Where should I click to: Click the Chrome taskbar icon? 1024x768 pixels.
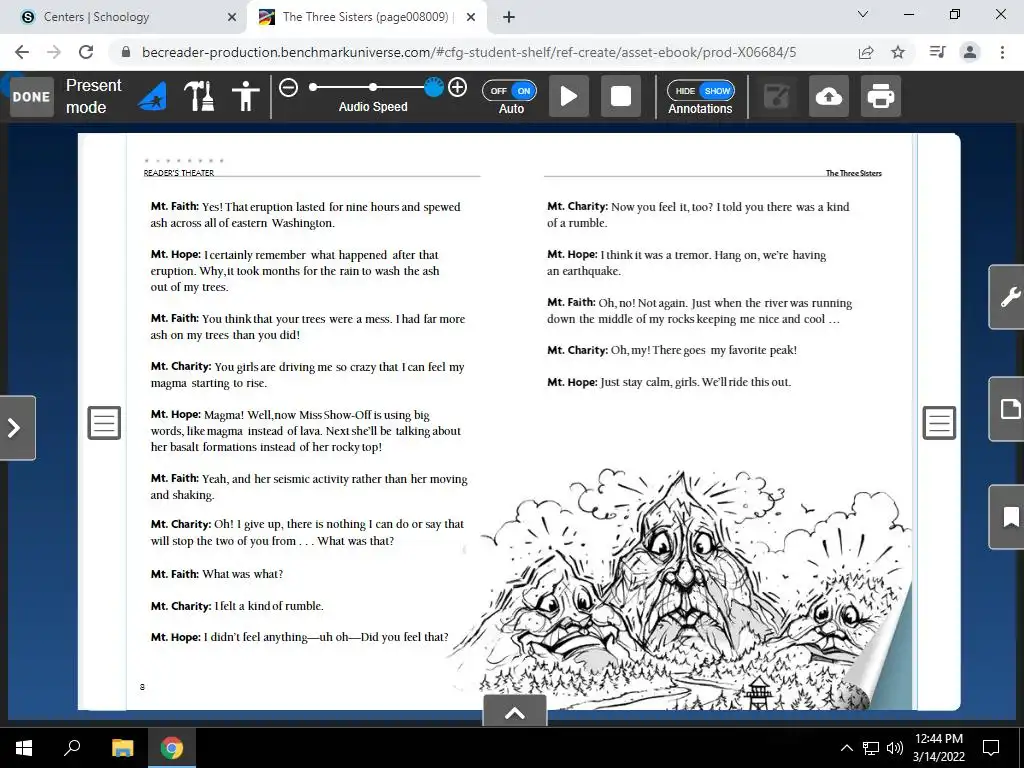click(172, 748)
